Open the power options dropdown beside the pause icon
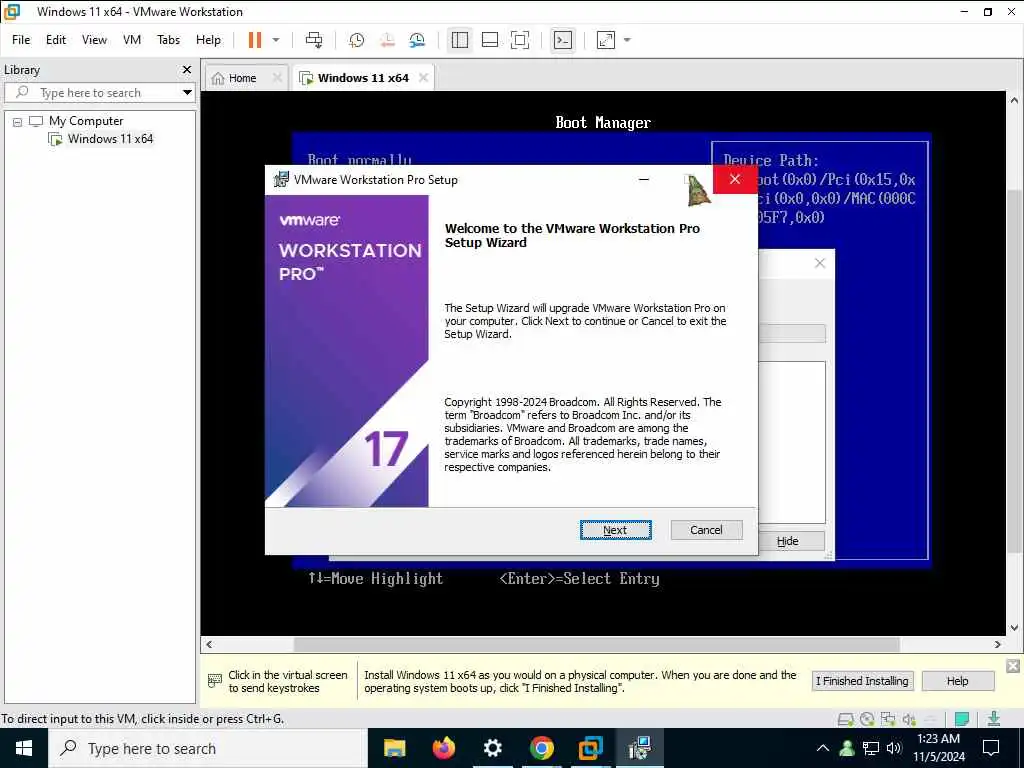Viewport: 1024px width, 768px height. click(x=276, y=40)
